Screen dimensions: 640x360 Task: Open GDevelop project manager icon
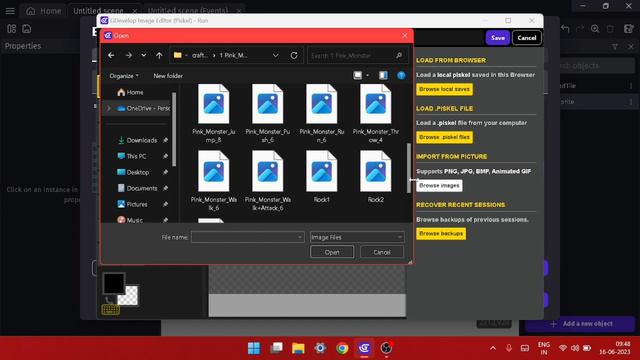[11, 29]
